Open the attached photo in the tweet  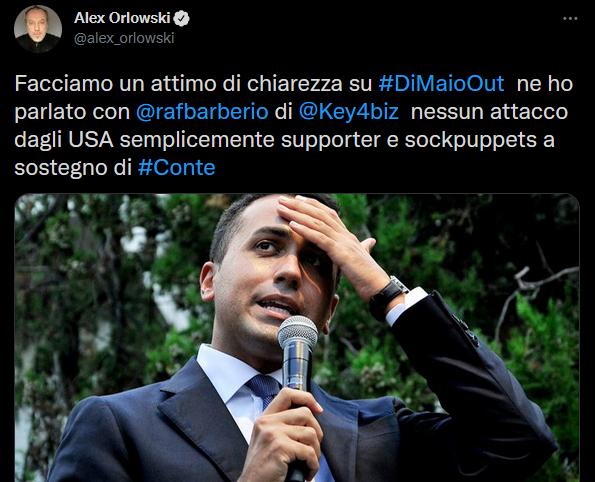tap(297, 338)
